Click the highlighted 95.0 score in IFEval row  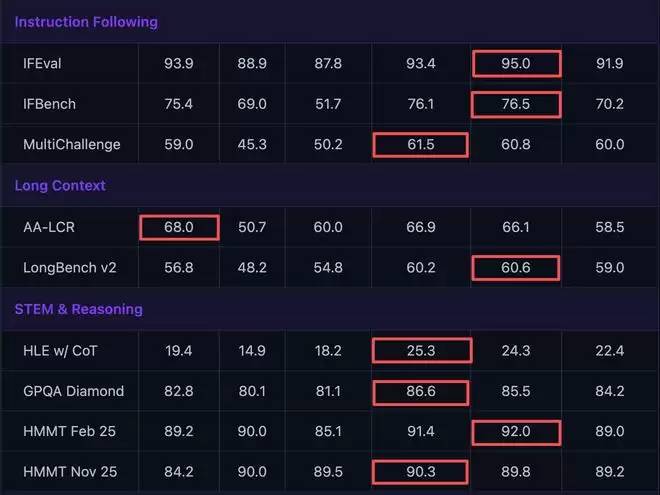click(516, 64)
